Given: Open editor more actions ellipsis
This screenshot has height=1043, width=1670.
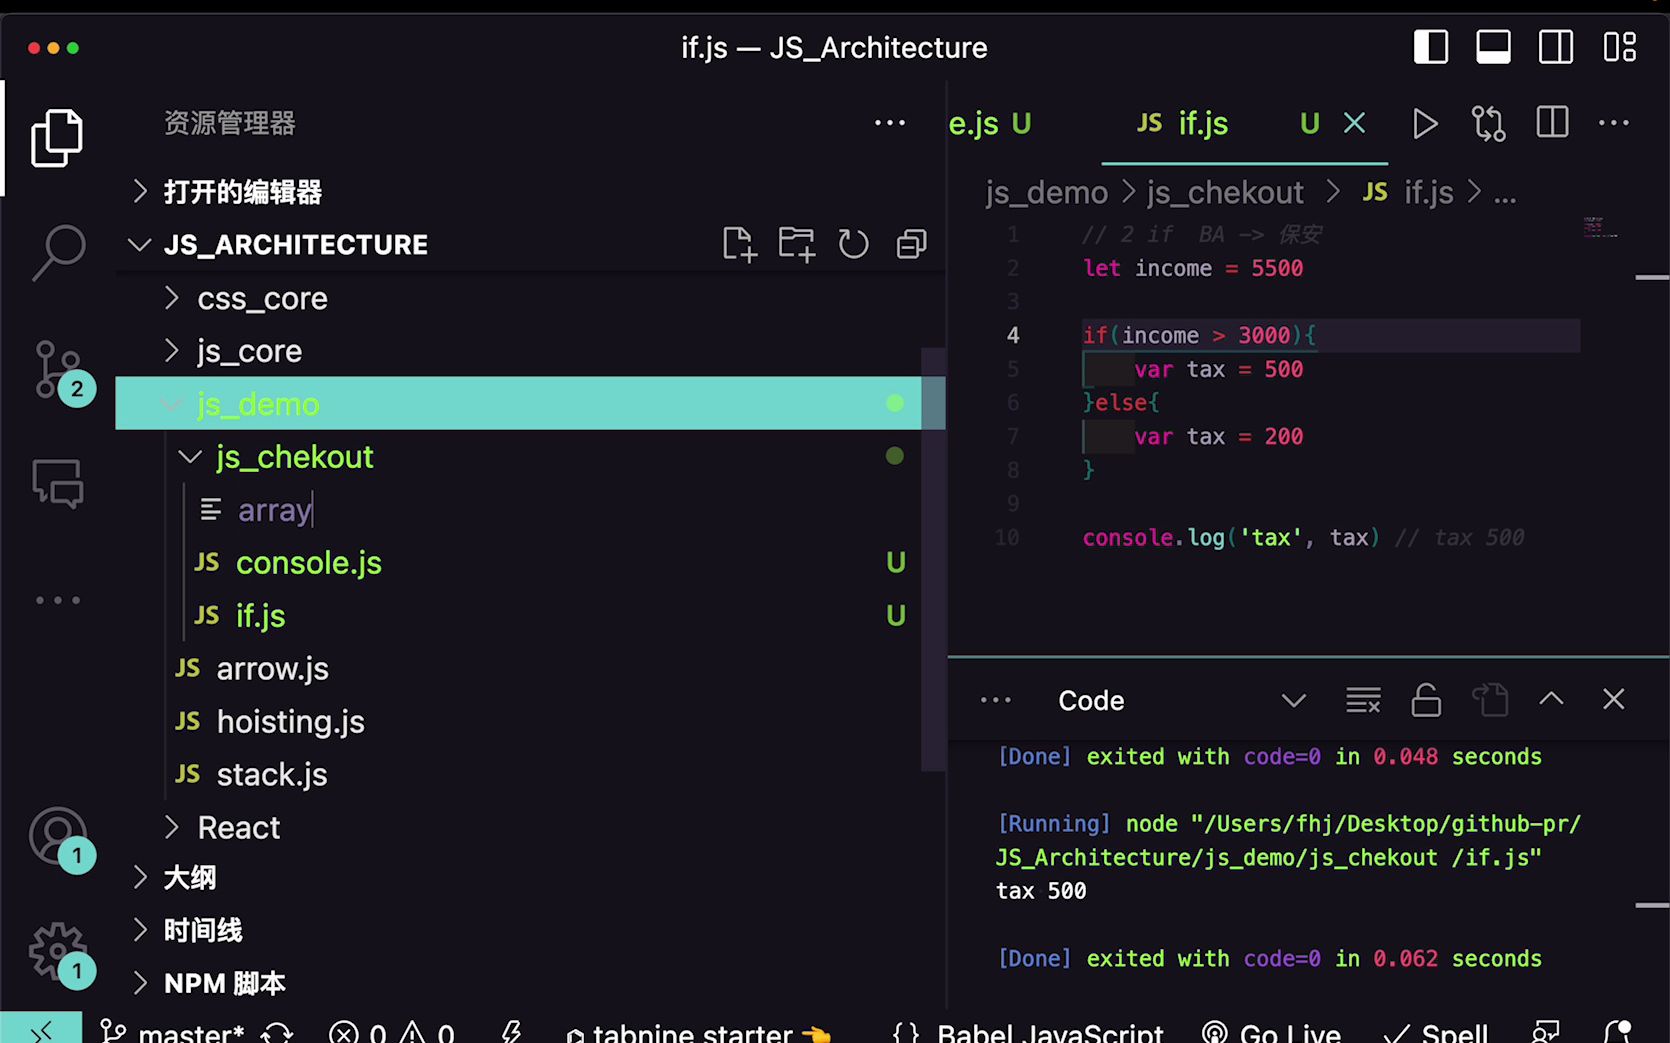Looking at the screenshot, I should pyautogui.click(x=1614, y=123).
